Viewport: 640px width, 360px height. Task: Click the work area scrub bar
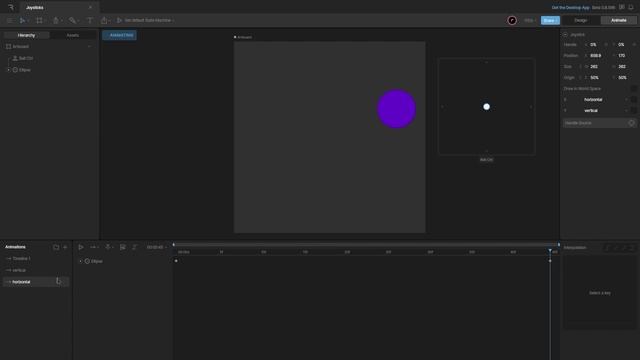tap(366, 244)
